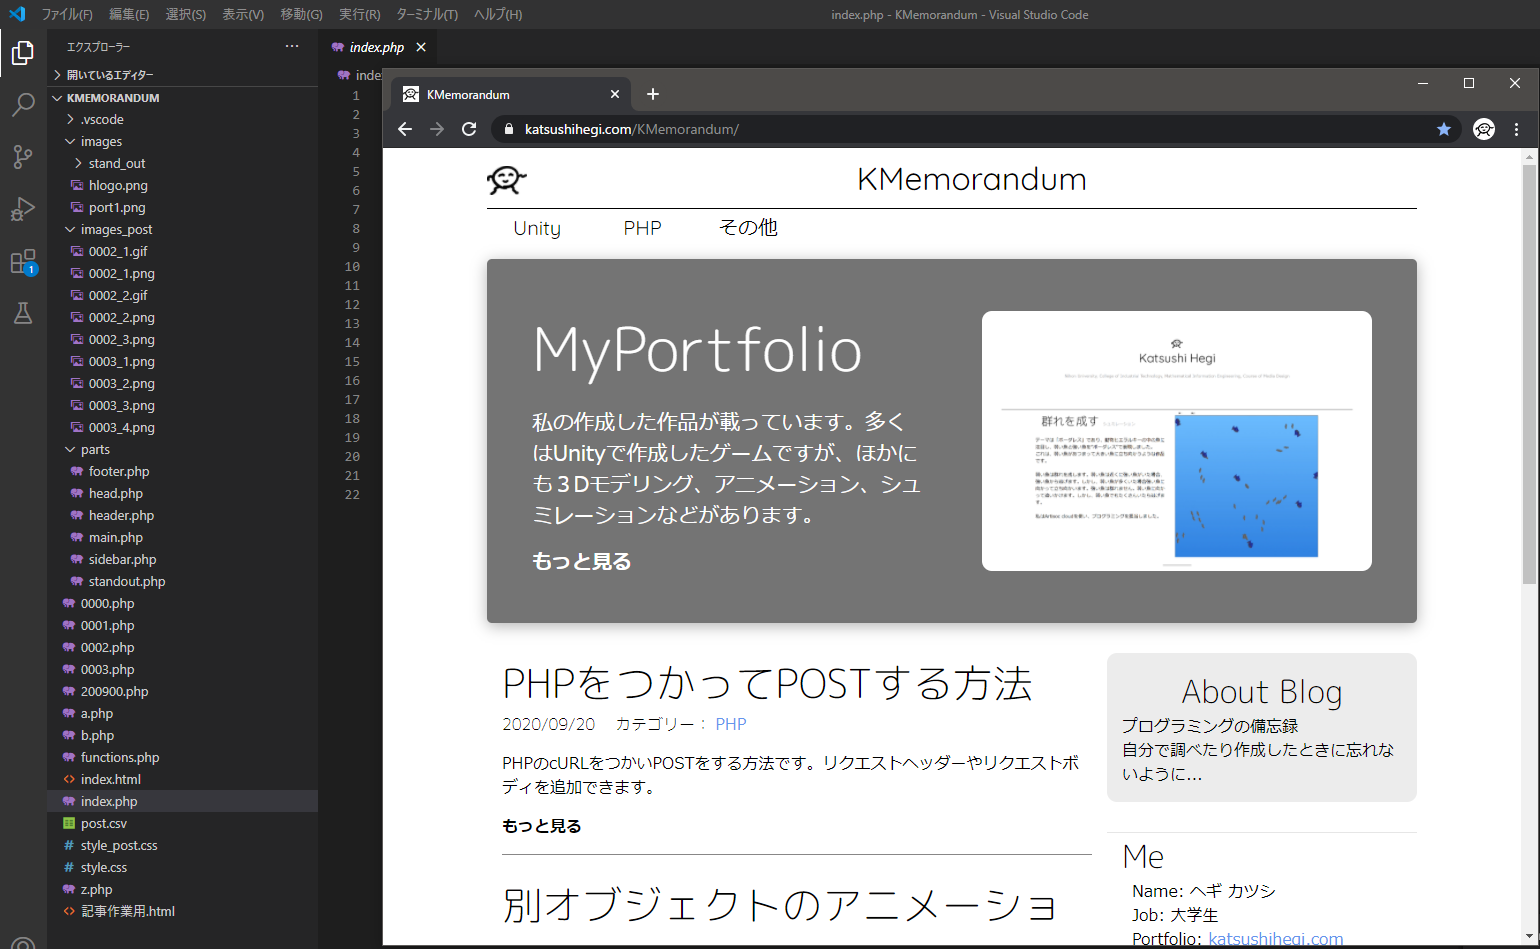Open a new browser tab
Image resolution: width=1540 pixels, height=949 pixels.
(653, 94)
